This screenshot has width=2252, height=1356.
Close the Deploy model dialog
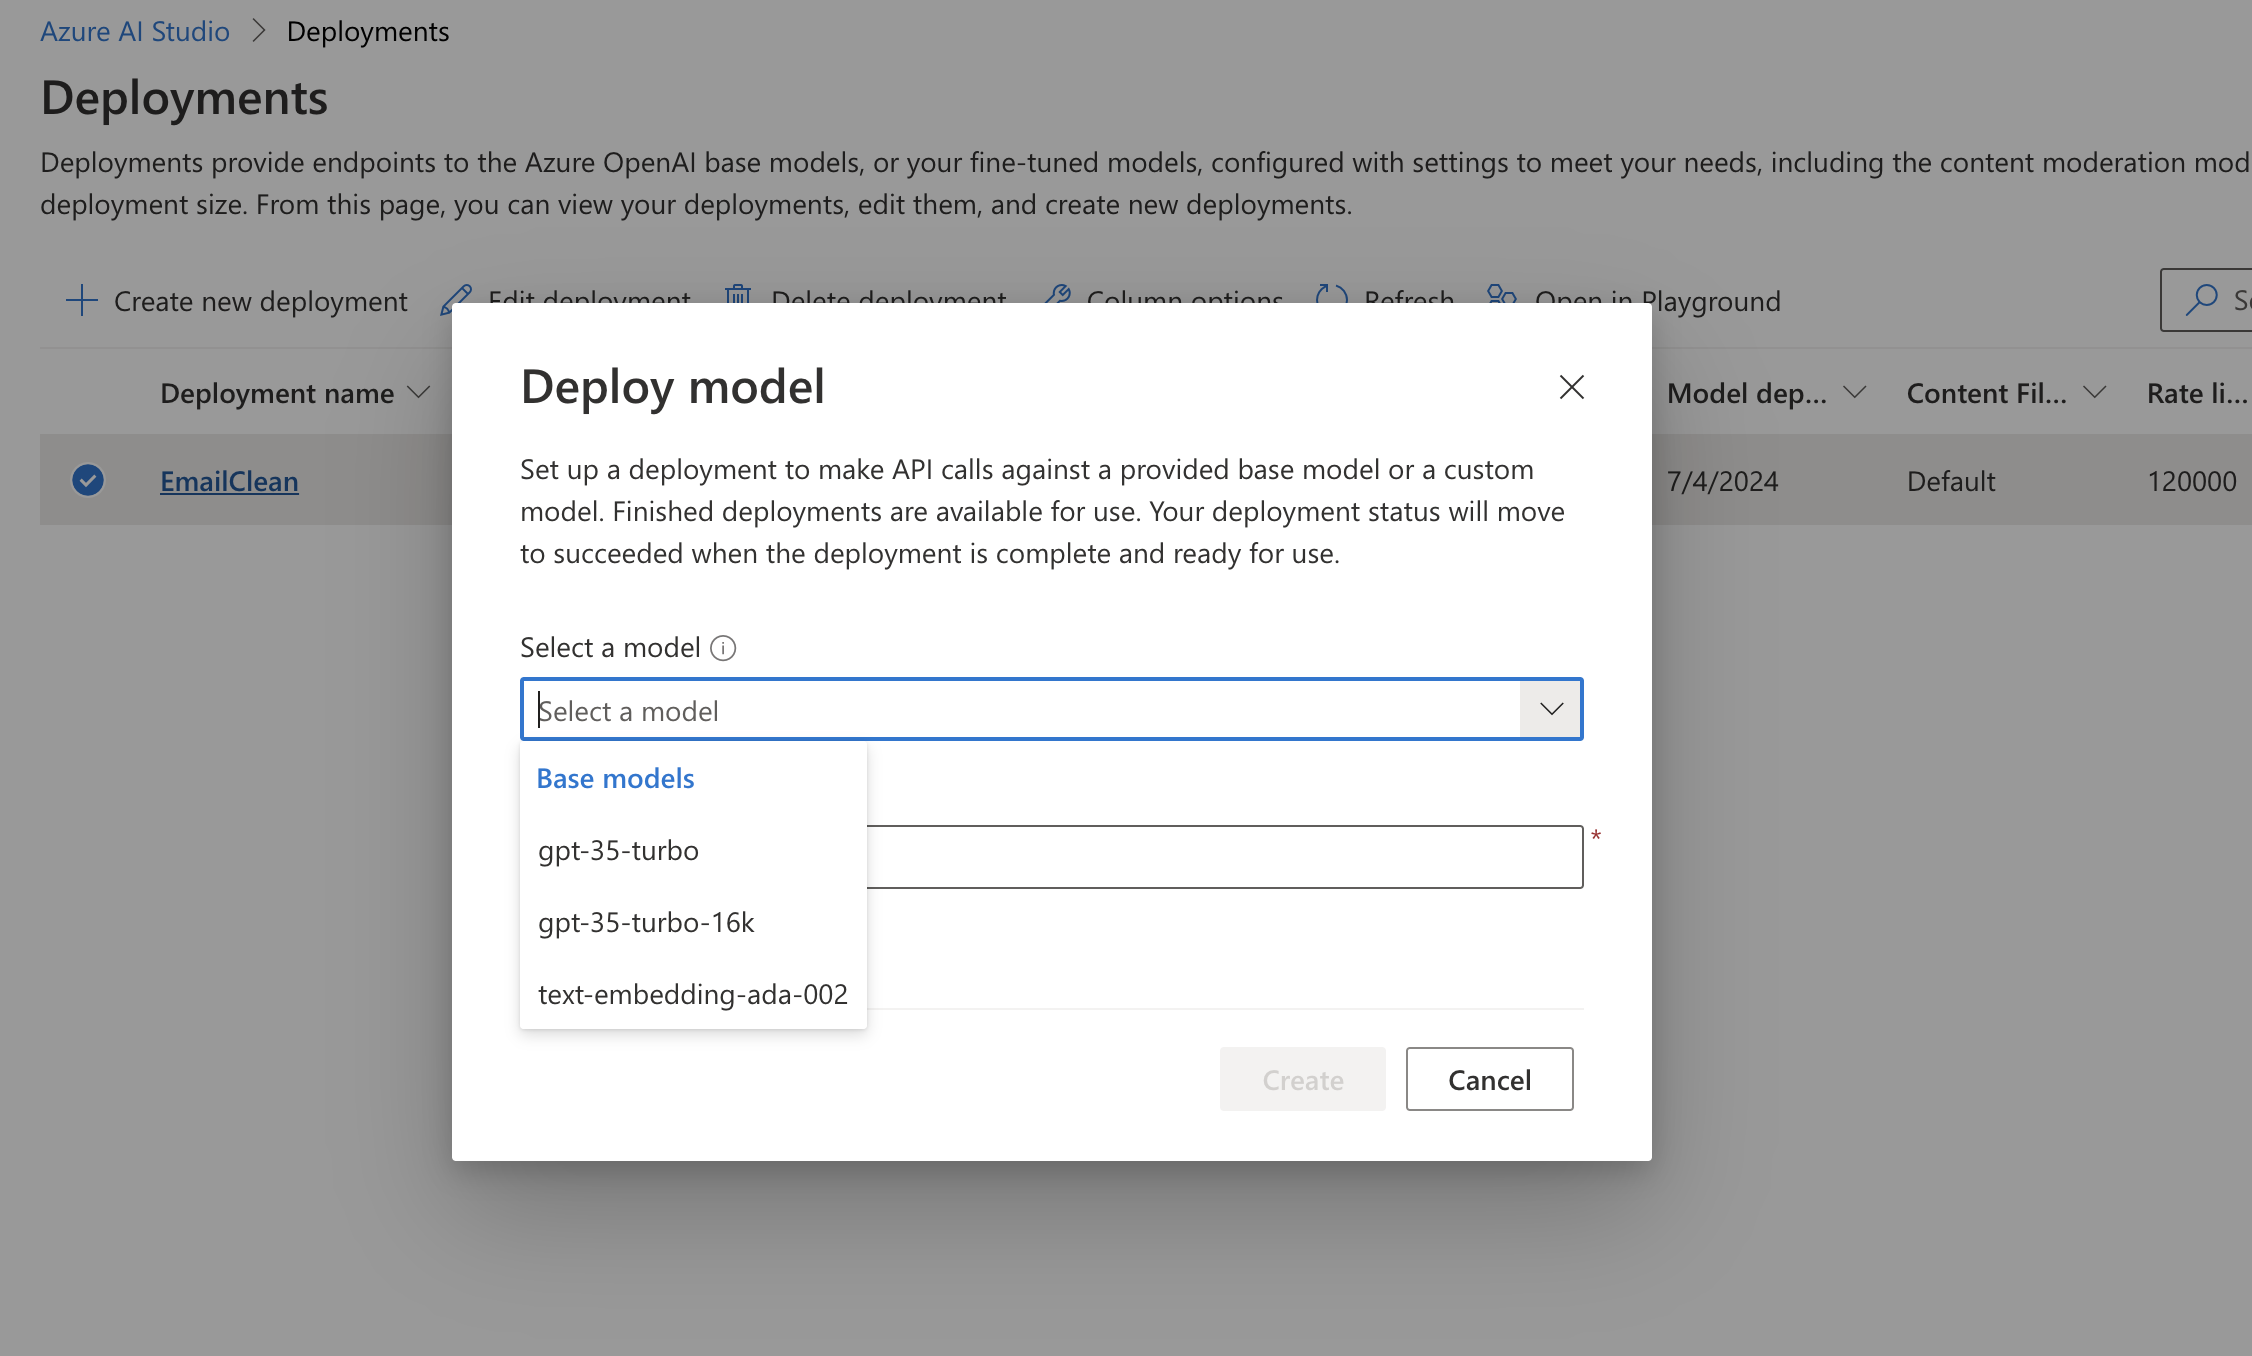point(1571,387)
